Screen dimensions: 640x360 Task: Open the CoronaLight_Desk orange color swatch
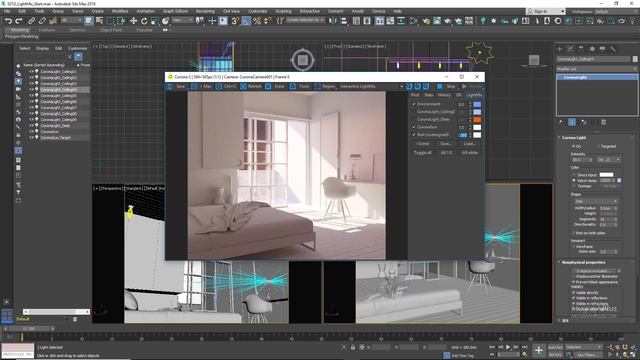click(477, 119)
